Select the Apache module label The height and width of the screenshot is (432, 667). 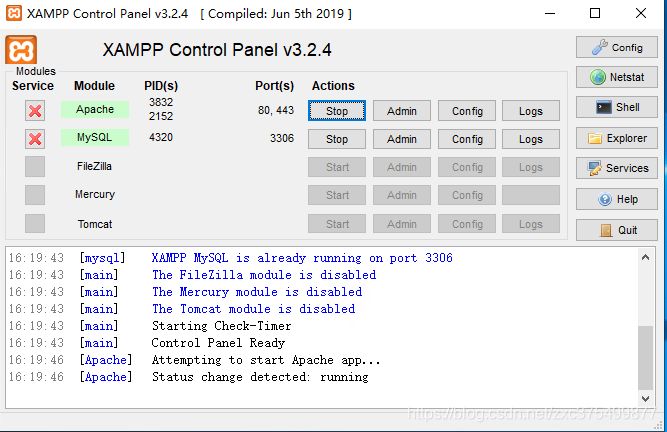pyautogui.click(x=95, y=109)
